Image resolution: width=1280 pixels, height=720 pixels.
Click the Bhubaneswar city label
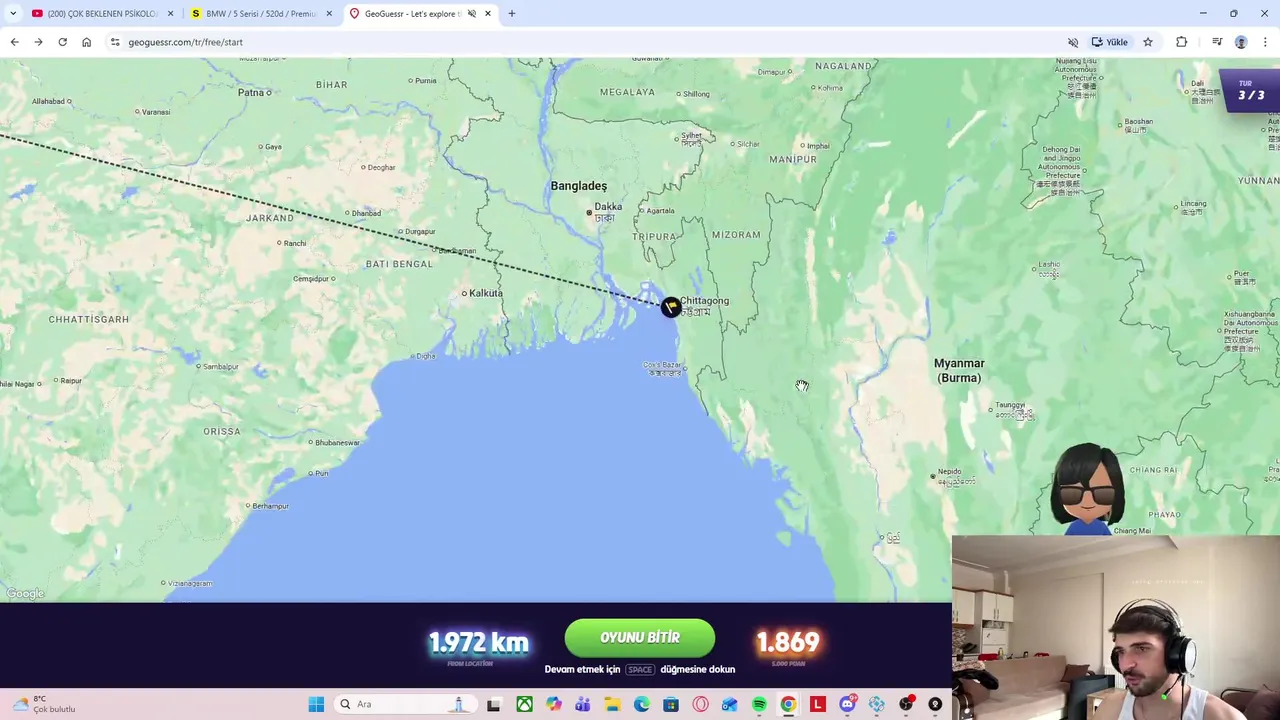(x=337, y=442)
